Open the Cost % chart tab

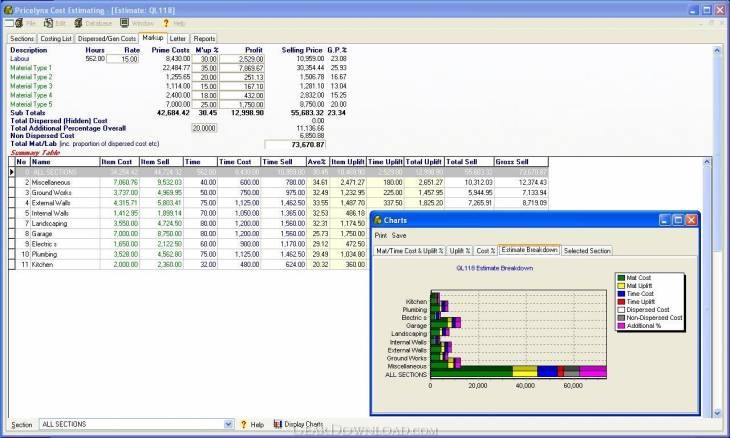pyautogui.click(x=485, y=251)
